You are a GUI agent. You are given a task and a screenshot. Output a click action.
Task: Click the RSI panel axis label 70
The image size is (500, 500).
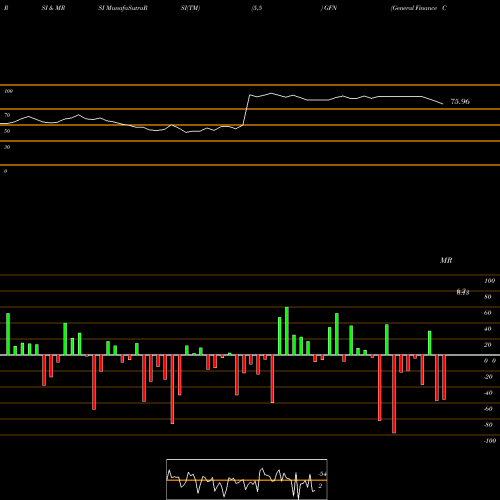(7, 115)
